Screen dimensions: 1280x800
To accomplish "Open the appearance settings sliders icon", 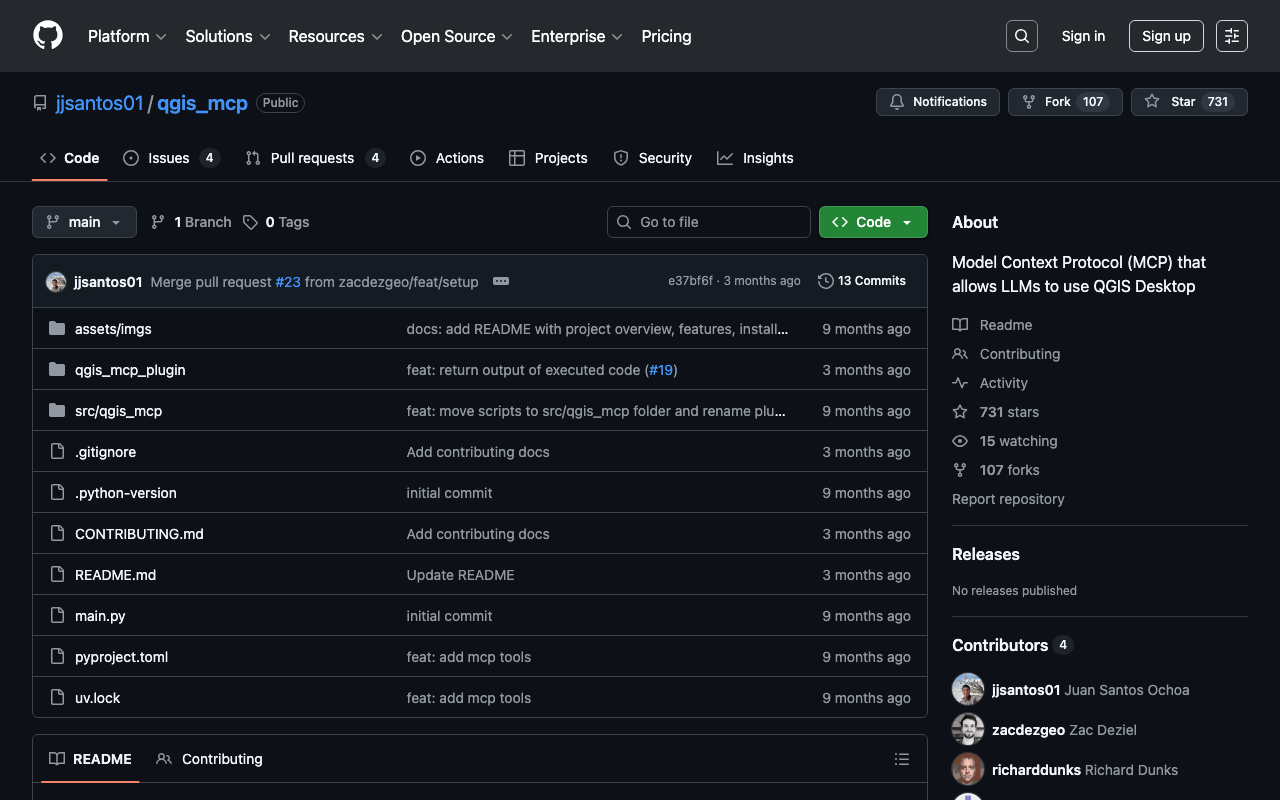I will coord(1231,36).
